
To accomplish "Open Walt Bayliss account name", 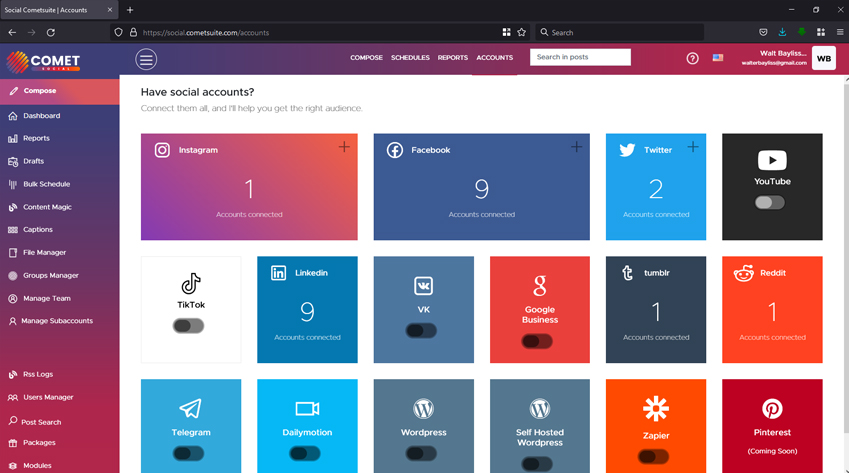I will 783,53.
